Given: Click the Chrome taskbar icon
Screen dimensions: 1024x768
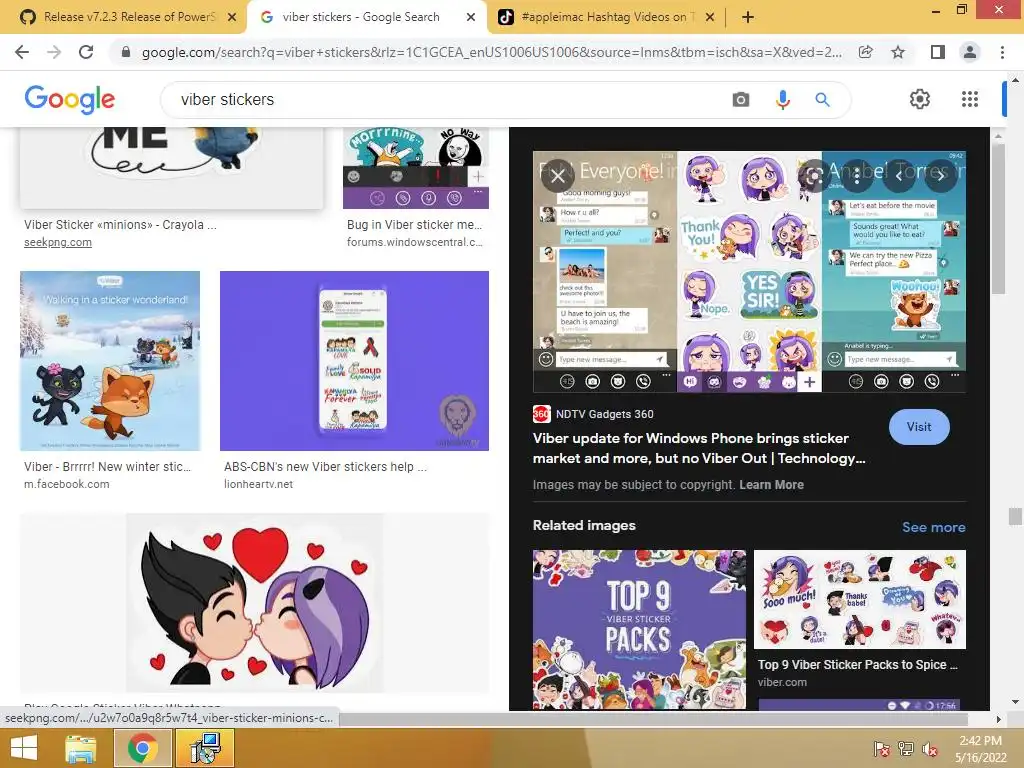Looking at the screenshot, I should tap(142, 748).
